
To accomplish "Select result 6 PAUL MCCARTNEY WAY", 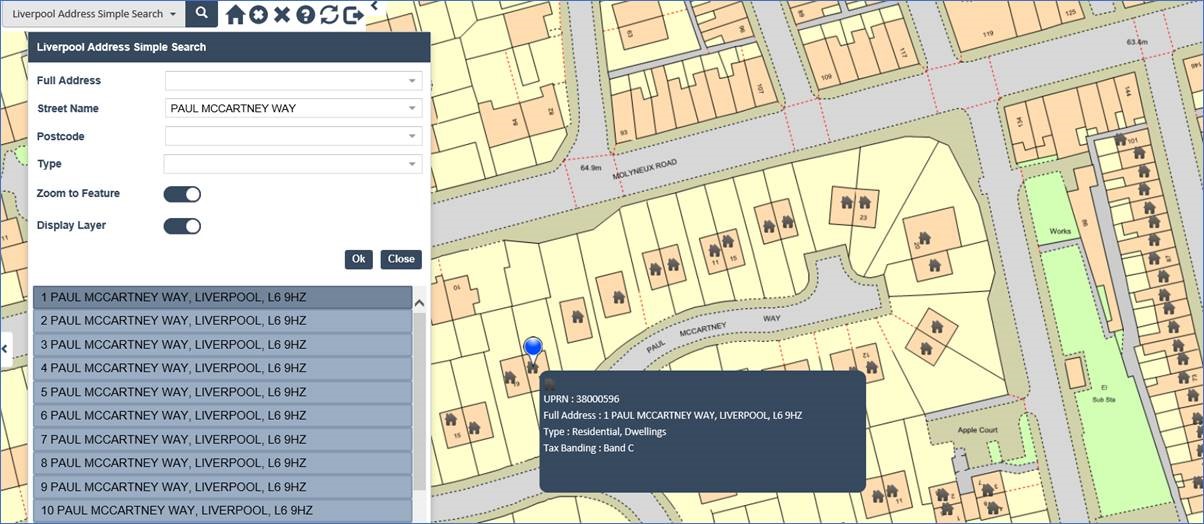I will [223, 416].
